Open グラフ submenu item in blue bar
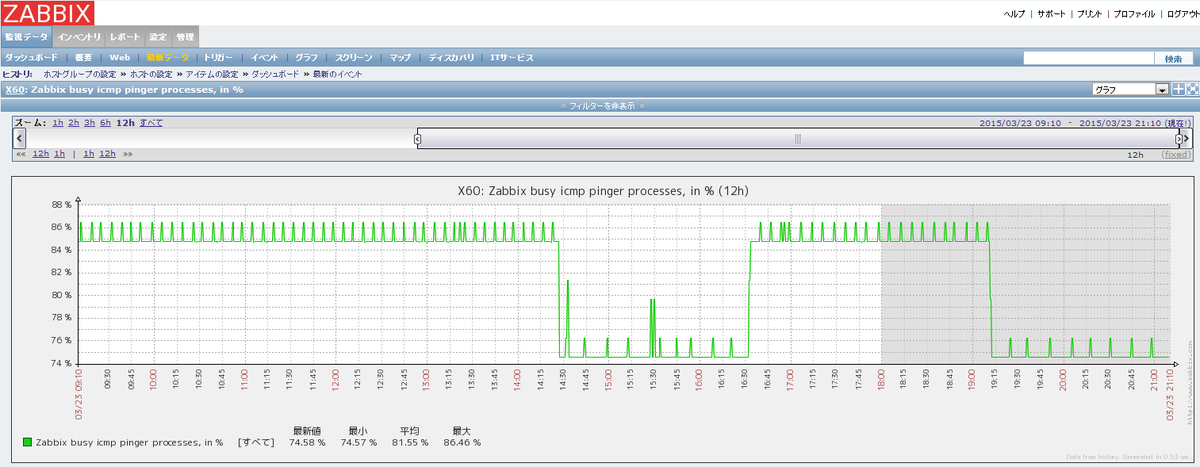 point(307,58)
